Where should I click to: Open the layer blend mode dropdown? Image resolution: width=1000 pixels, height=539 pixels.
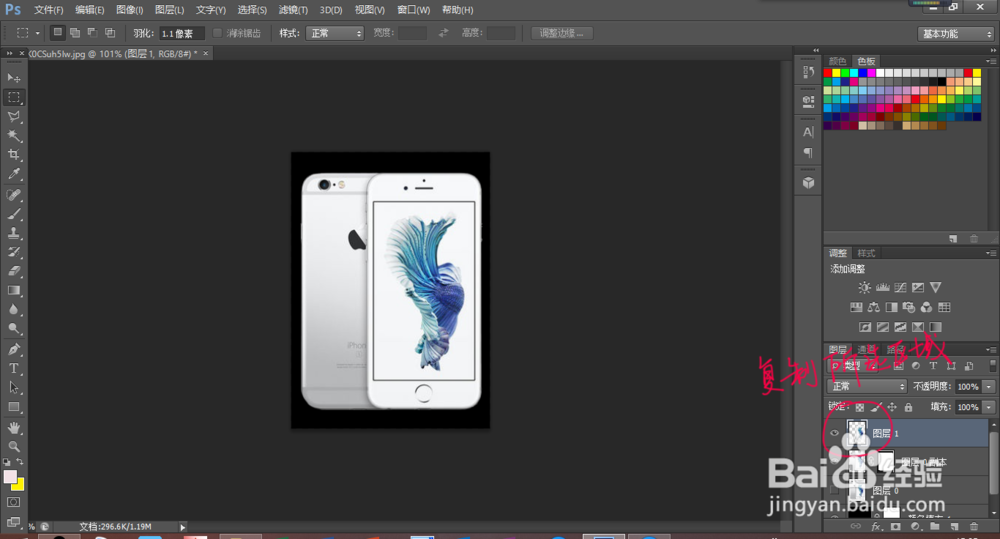tap(867, 387)
